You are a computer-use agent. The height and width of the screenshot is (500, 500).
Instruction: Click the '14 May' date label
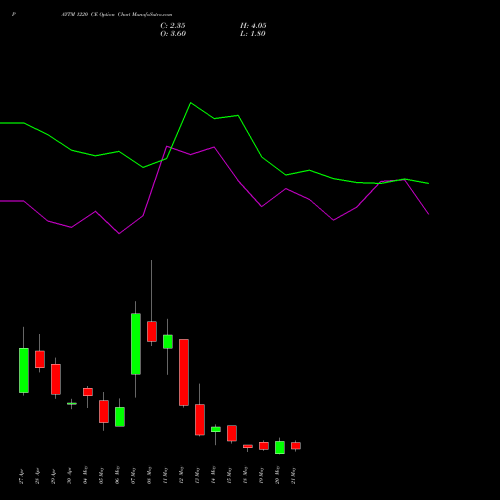click(214, 475)
